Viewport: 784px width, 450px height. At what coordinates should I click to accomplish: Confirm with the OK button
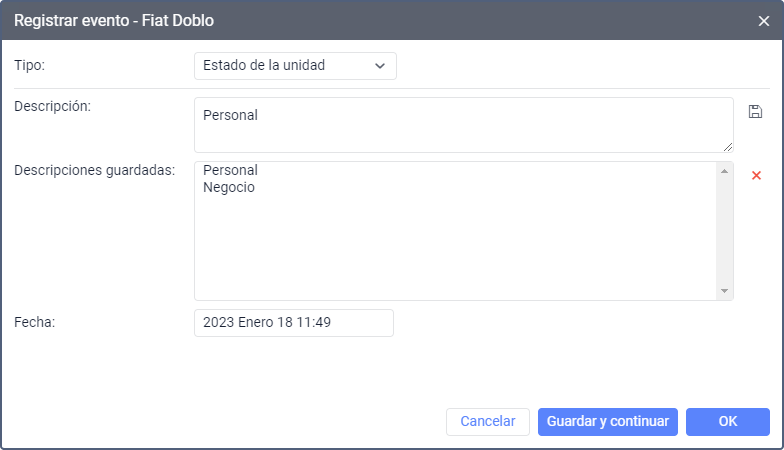(x=728, y=422)
